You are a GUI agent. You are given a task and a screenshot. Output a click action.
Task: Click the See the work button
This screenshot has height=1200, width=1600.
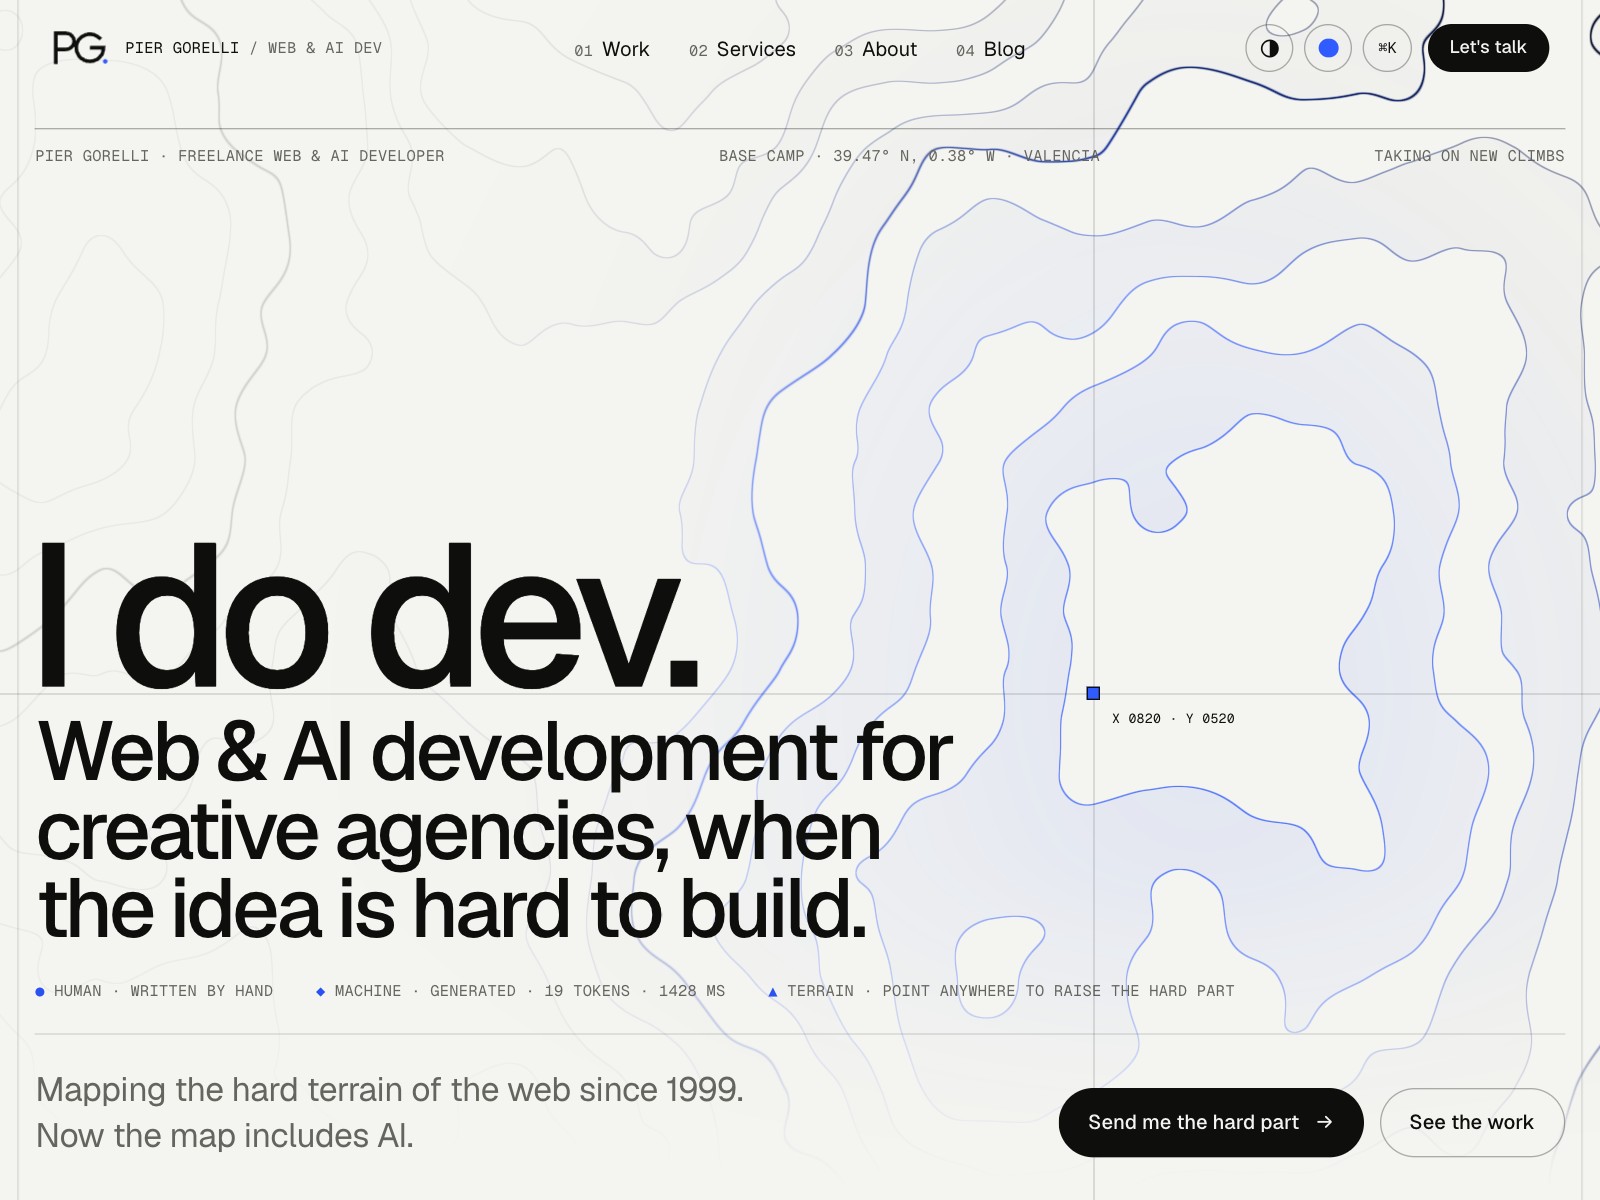coord(1472,1122)
